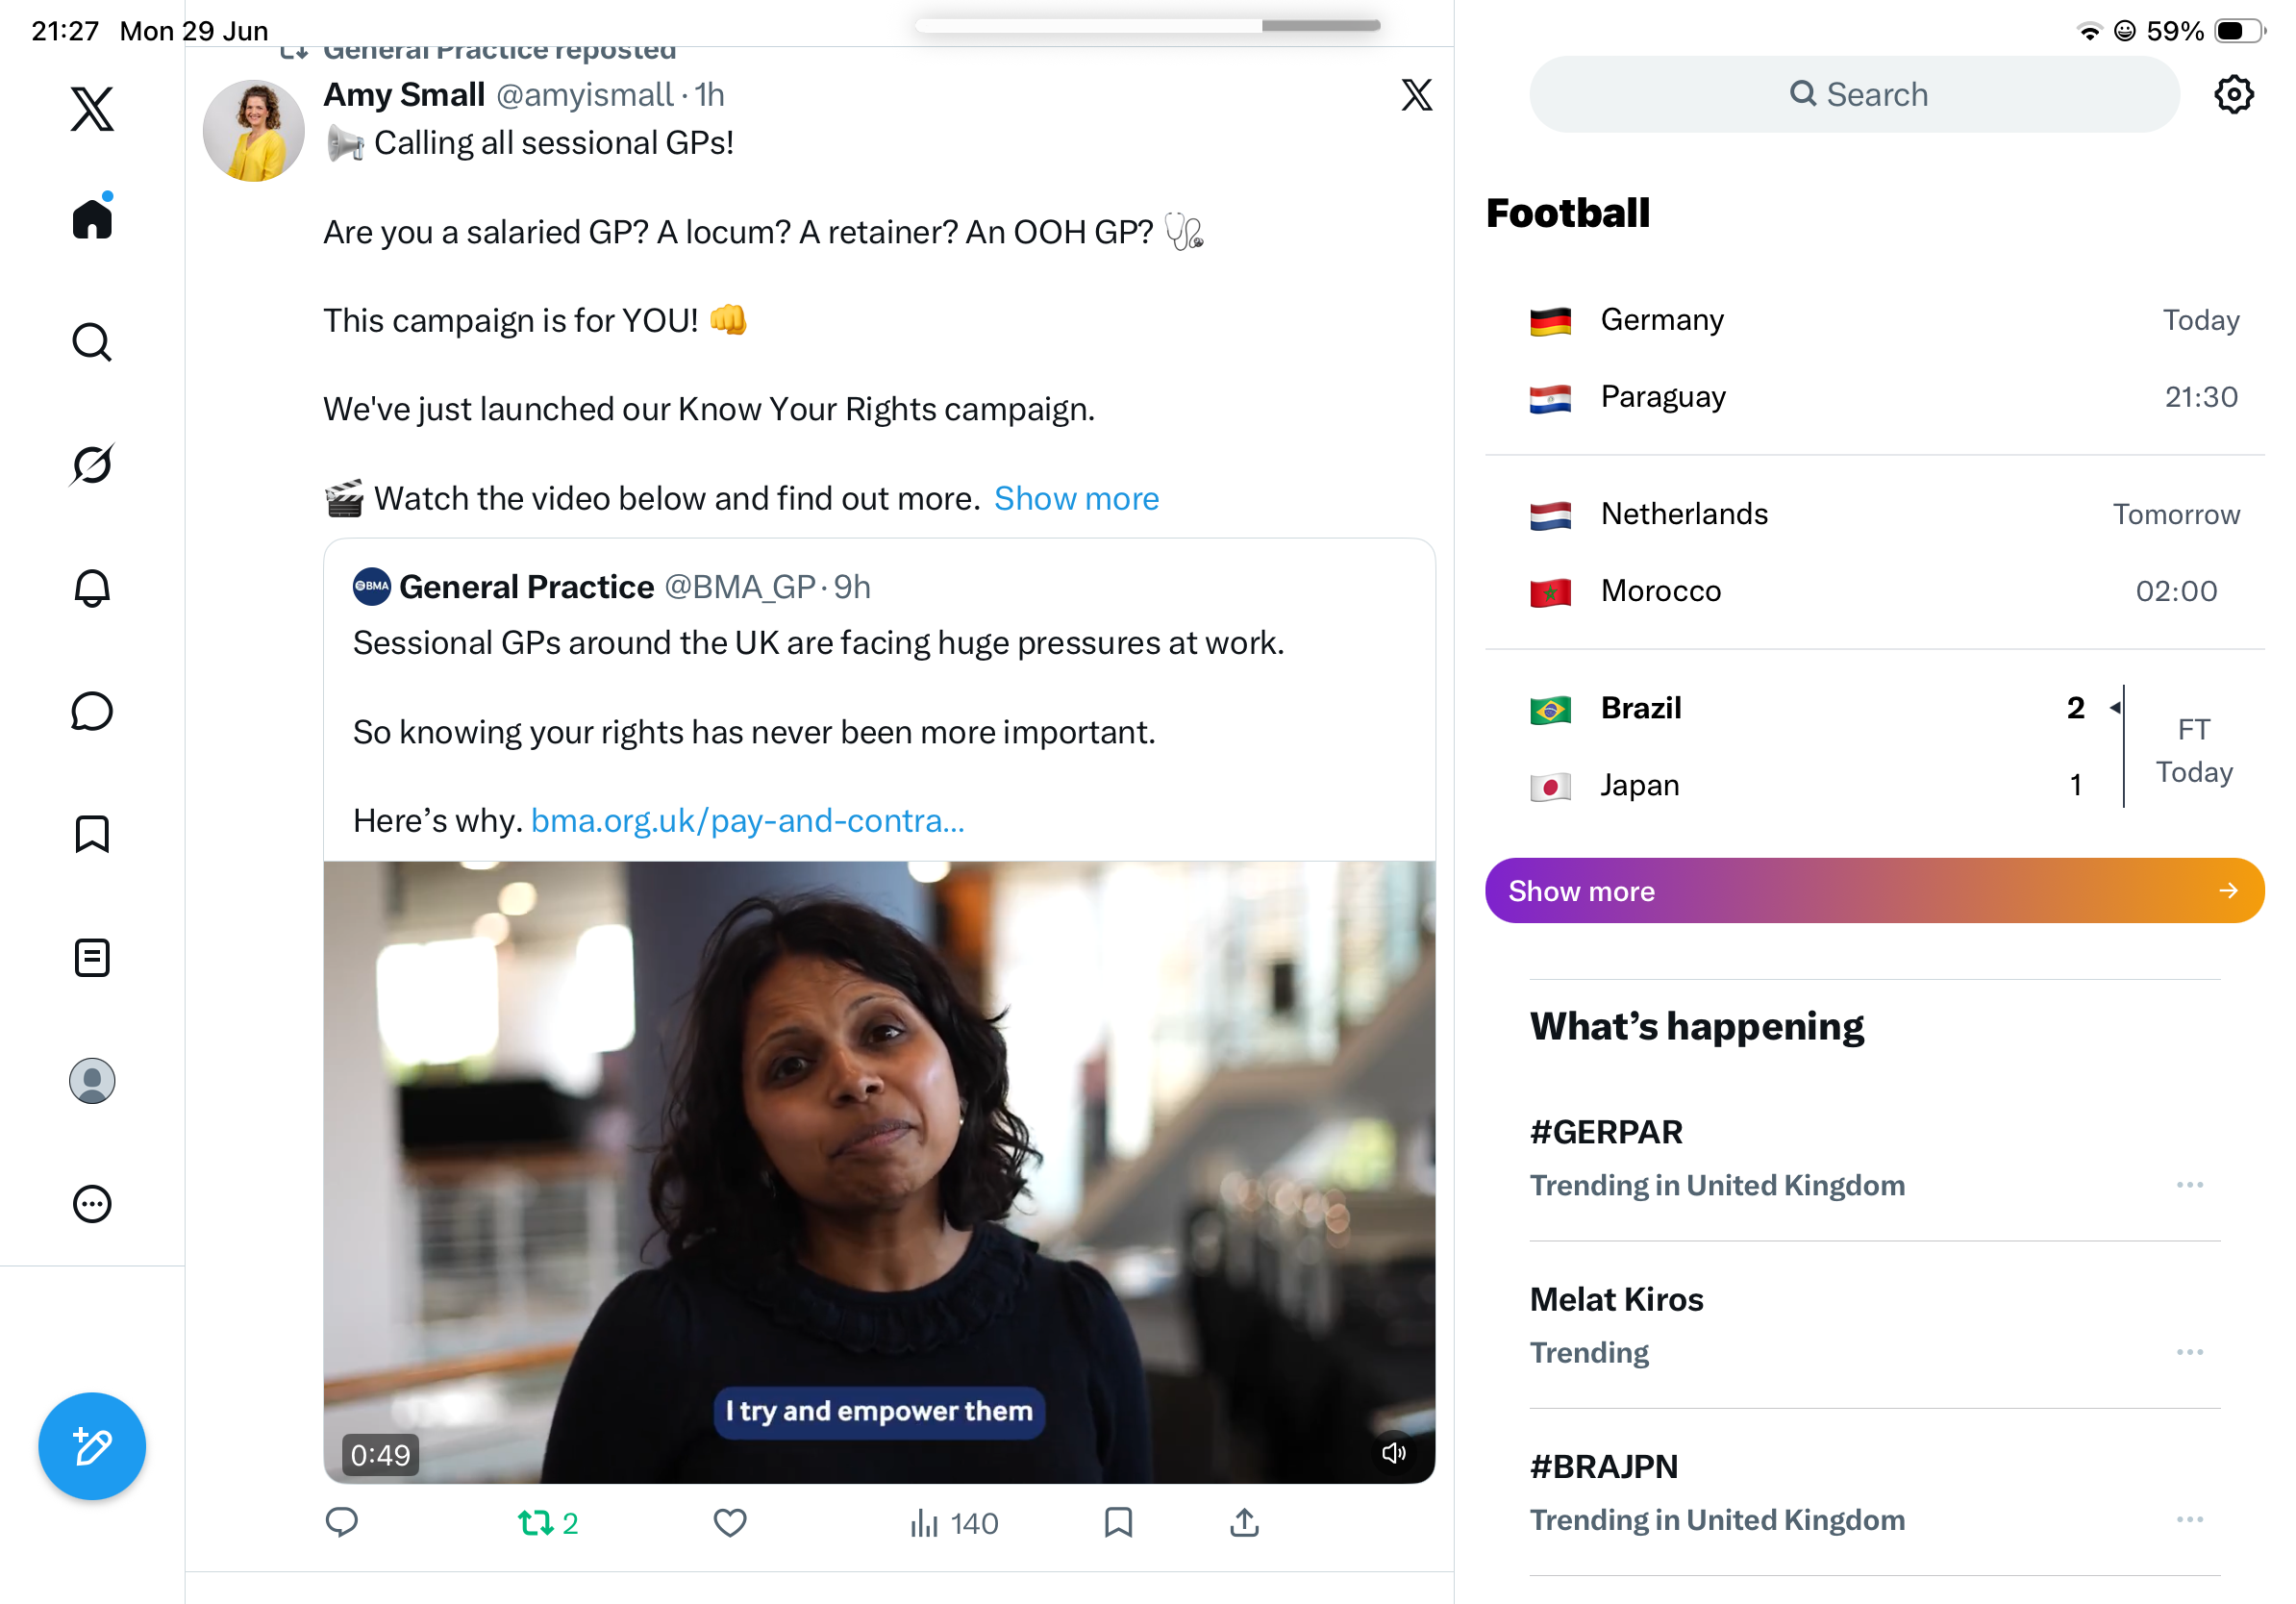This screenshot has height=1604, width=2296.
Task: Open the bma.org.uk pay-and-contracts link
Action: click(x=747, y=820)
